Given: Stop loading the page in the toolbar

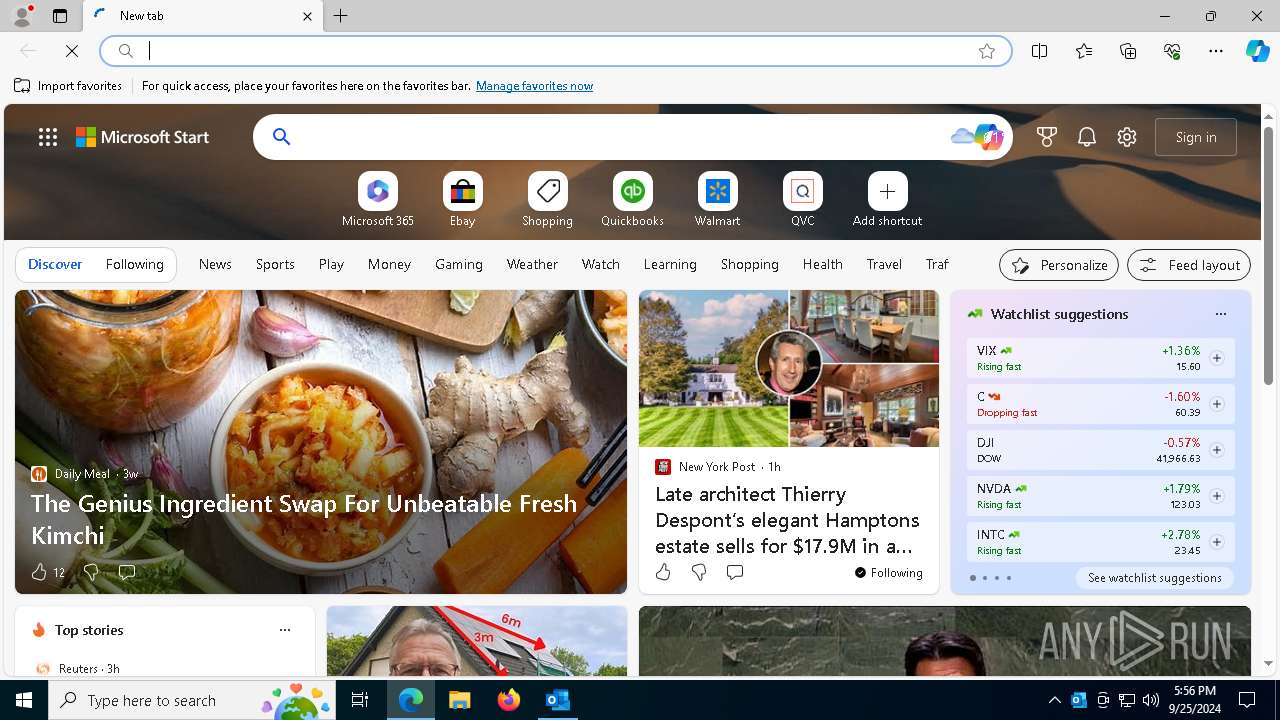Looking at the screenshot, I should 72,51.
